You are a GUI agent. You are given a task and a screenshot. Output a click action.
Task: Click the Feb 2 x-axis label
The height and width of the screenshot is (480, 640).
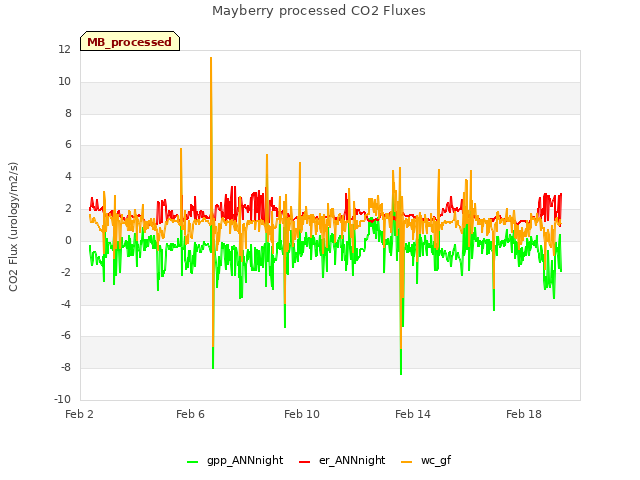tap(79, 414)
